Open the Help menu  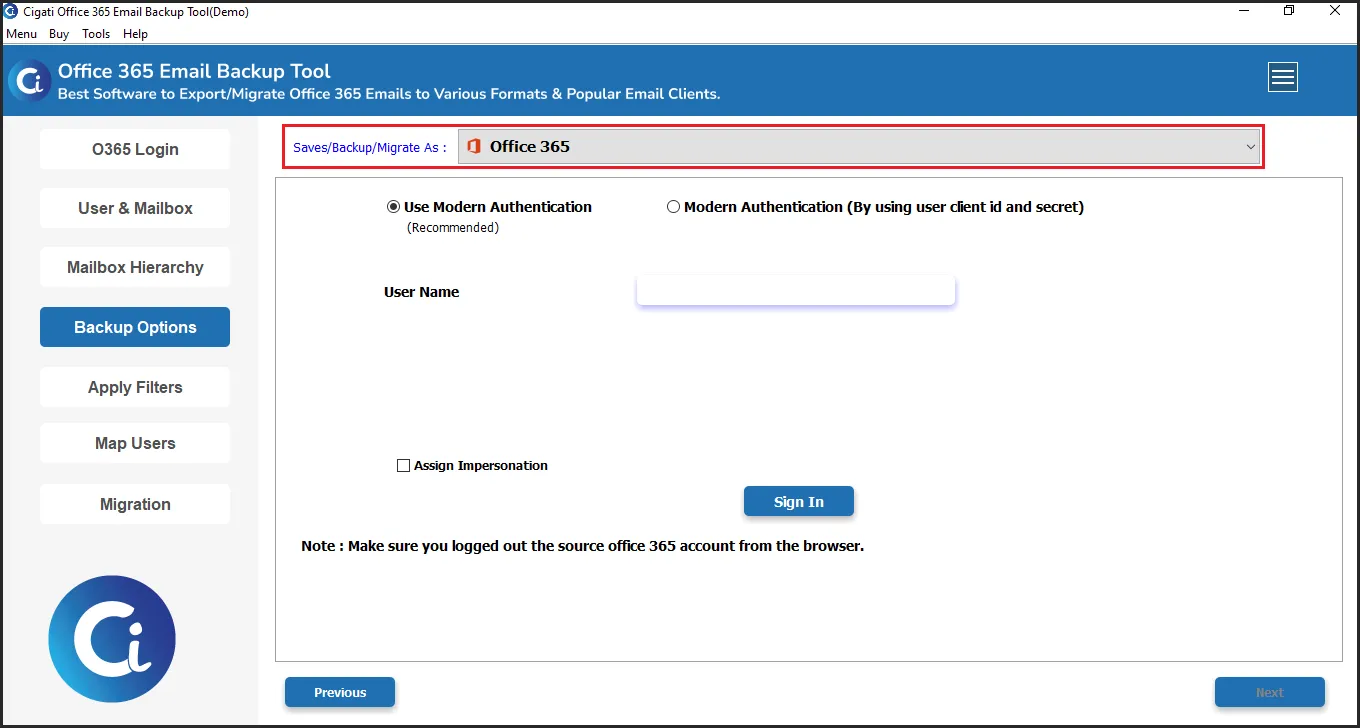[x=135, y=34]
